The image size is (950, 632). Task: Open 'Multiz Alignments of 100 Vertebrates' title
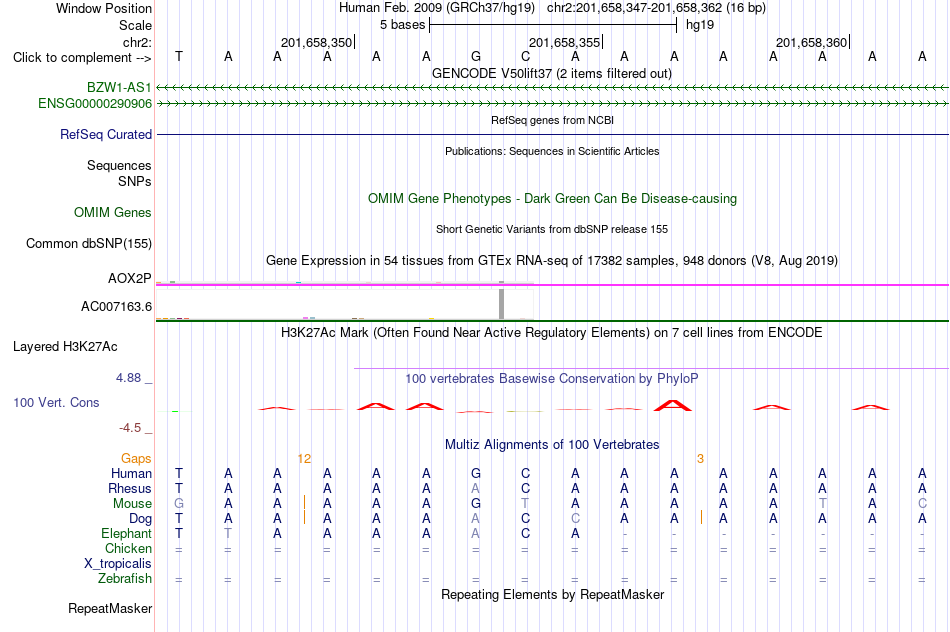point(552,445)
